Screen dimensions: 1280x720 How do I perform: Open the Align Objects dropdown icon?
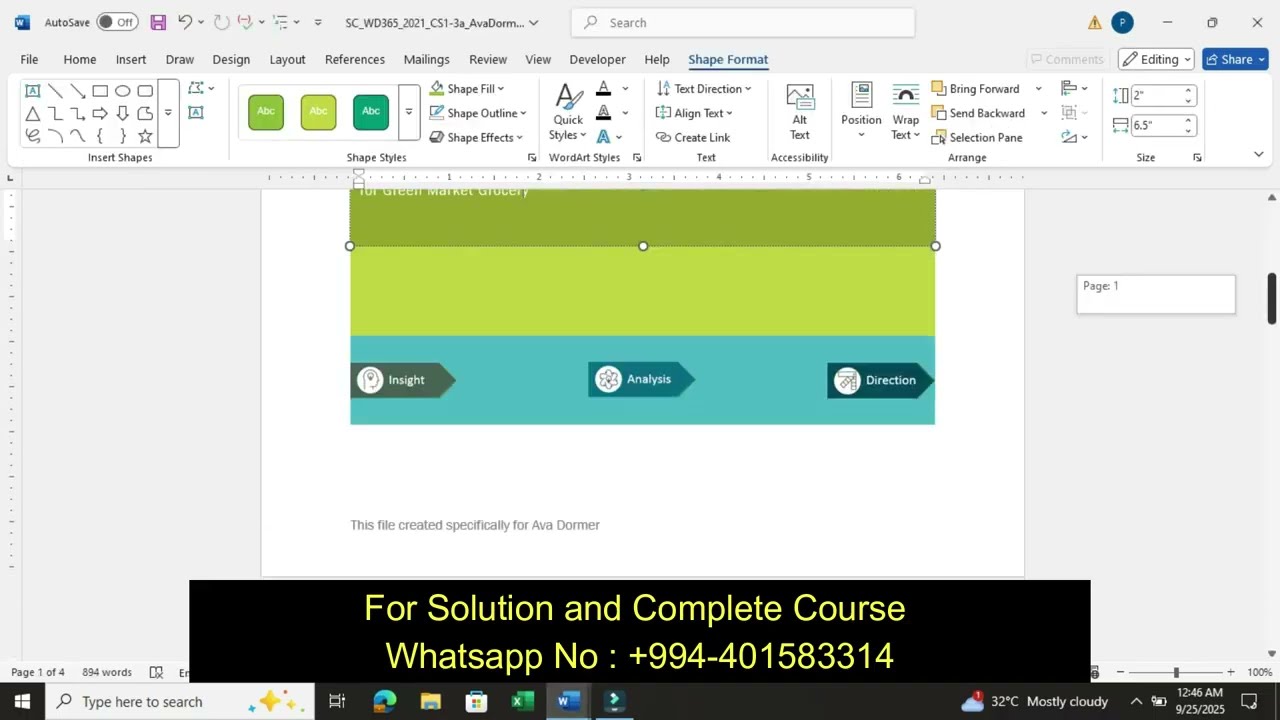point(1074,89)
